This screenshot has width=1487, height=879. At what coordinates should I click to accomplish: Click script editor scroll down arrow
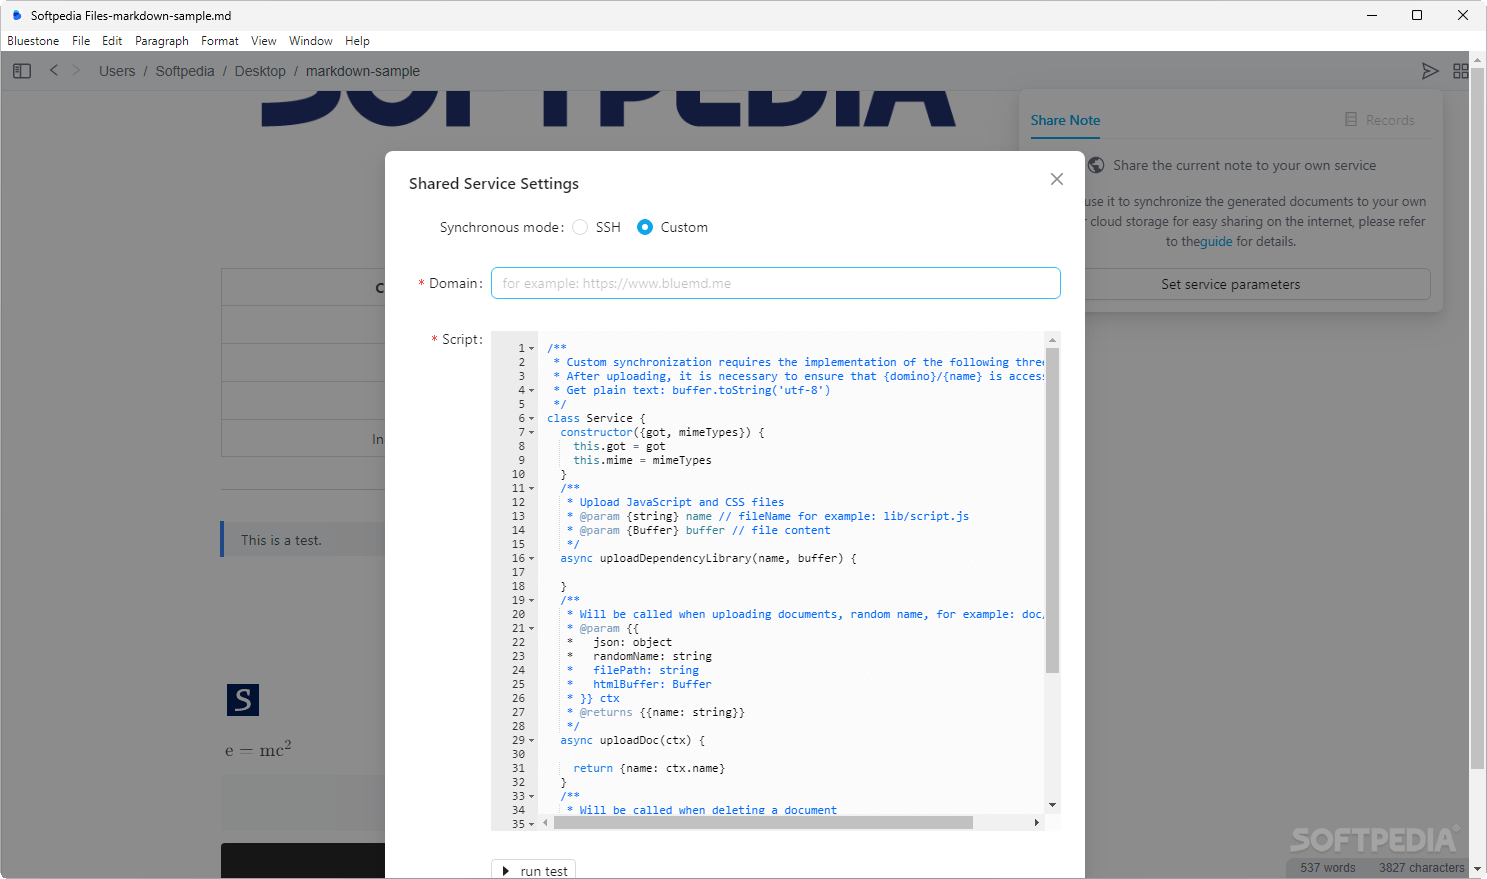tap(1052, 805)
